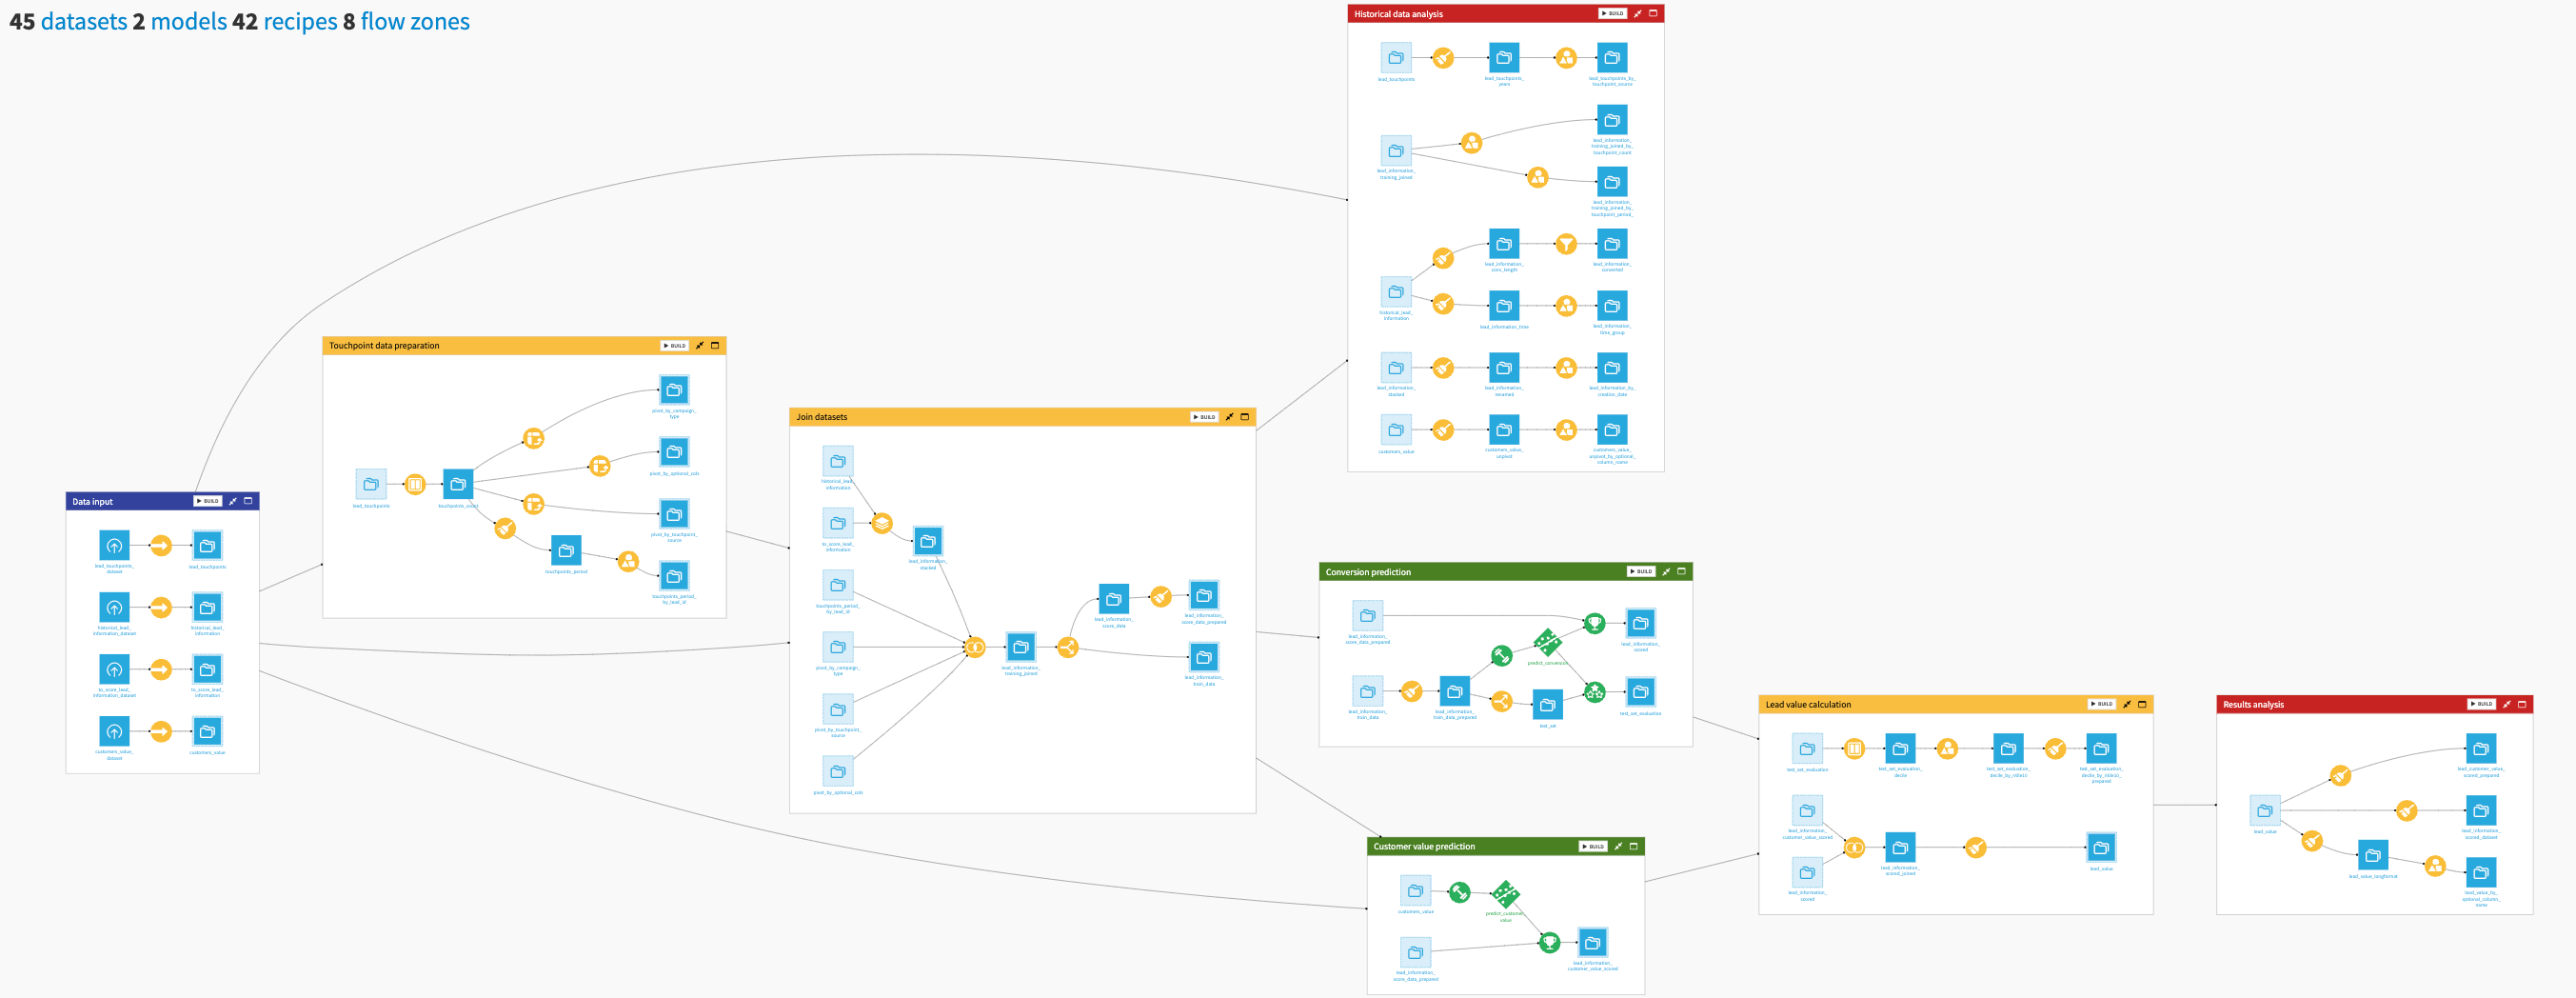2576x998 pixels.
Task: Click the recipes link in flow summary
Action: pos(300,21)
